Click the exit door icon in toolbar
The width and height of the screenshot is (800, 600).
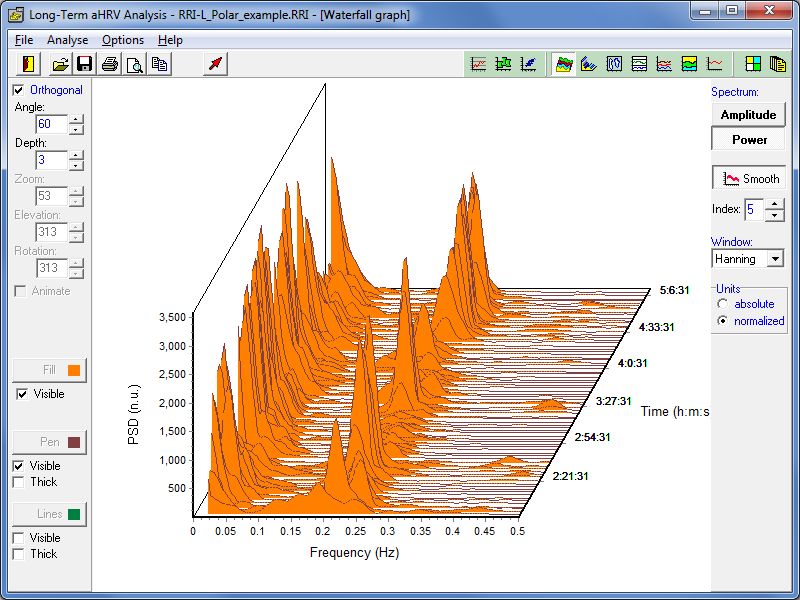point(27,64)
